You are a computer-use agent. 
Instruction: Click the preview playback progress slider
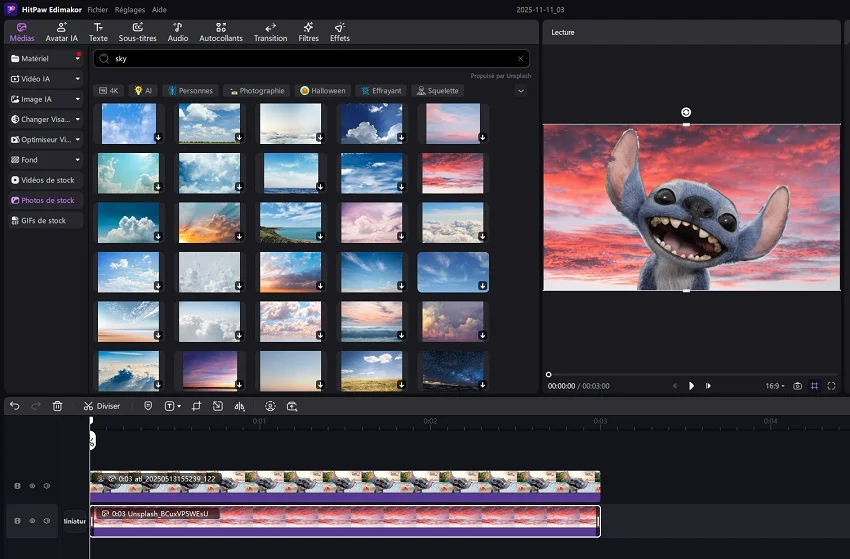[x=690, y=375]
